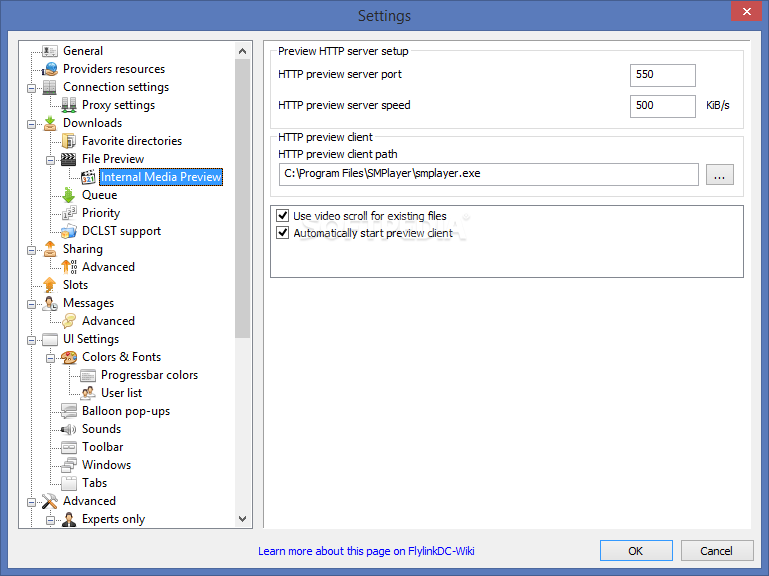
Task: Collapse the File Preview tree node
Action: (51, 160)
